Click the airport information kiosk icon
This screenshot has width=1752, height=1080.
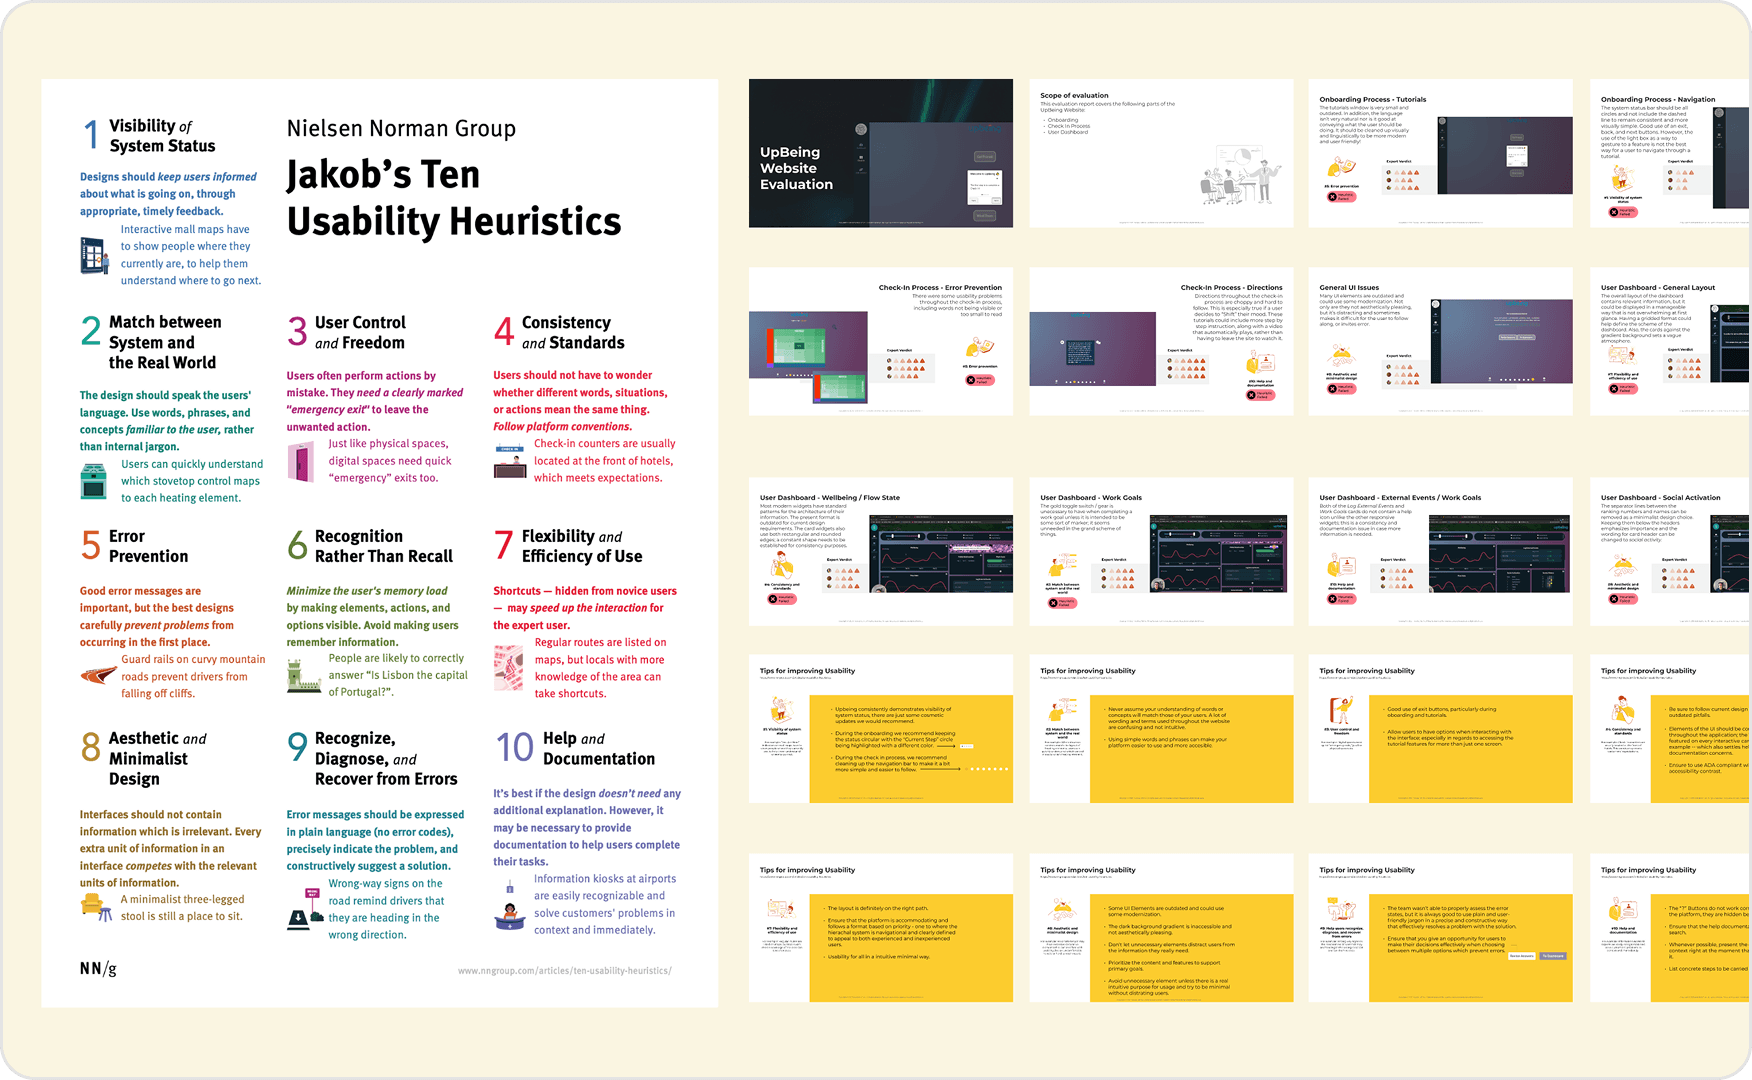click(x=510, y=906)
